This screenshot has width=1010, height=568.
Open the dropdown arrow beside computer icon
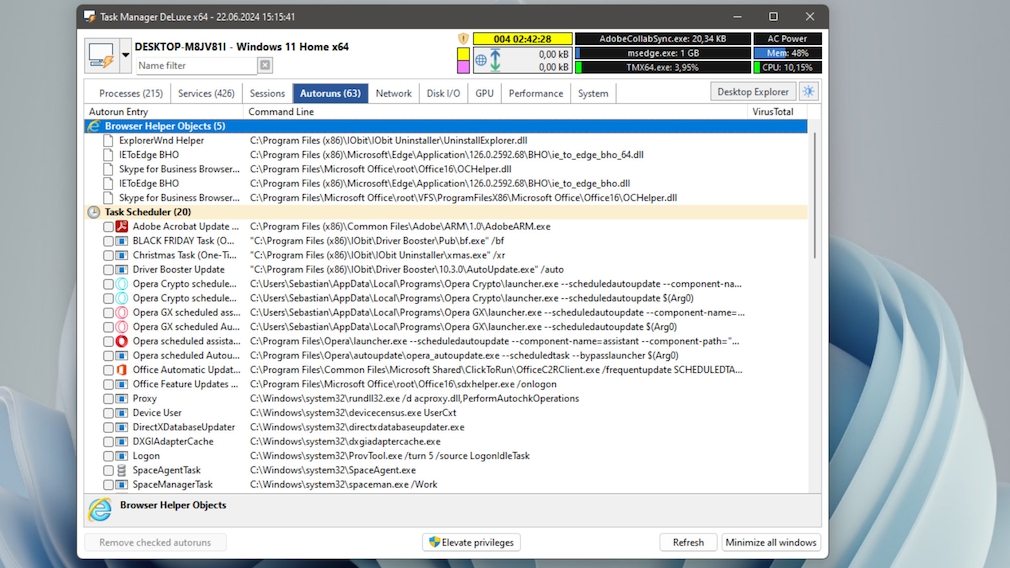(x=125, y=56)
